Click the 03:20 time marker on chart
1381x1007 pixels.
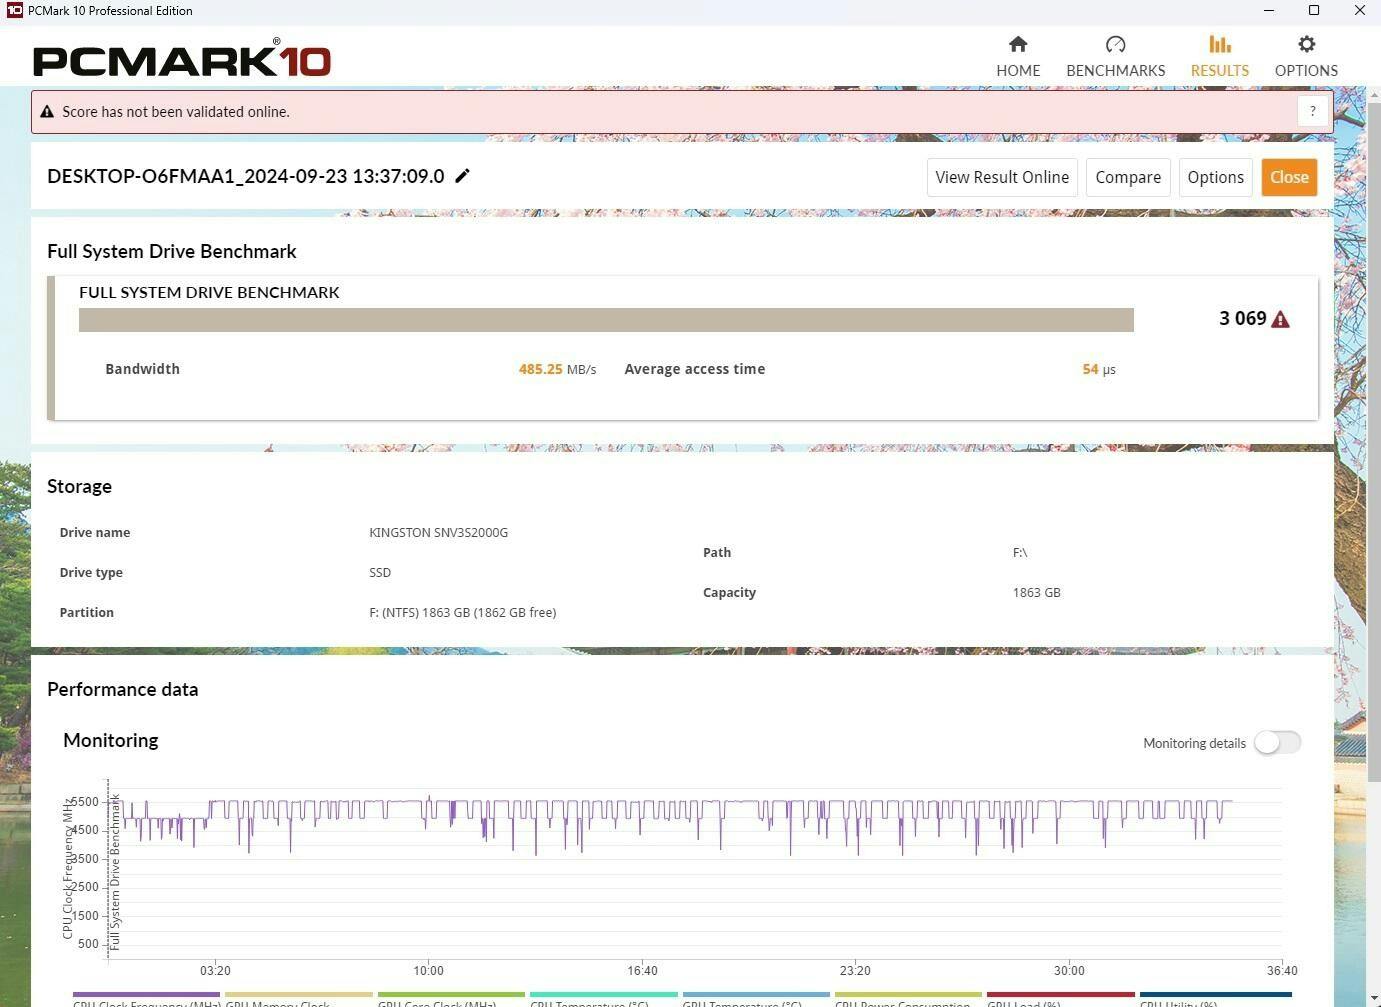pos(215,970)
